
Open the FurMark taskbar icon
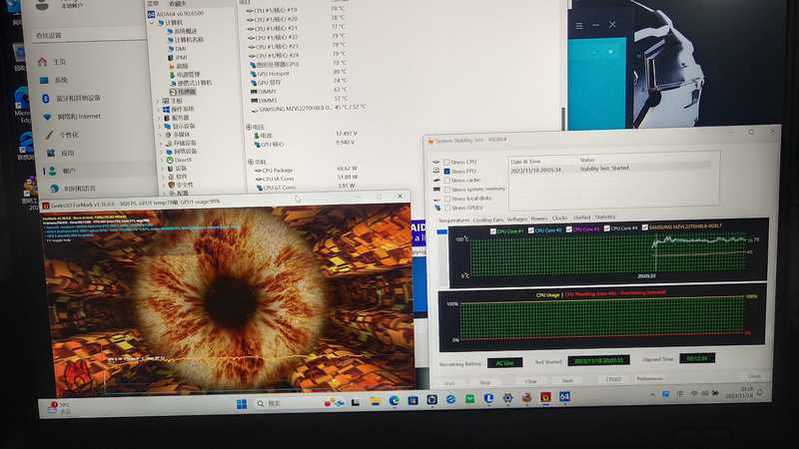[546, 398]
